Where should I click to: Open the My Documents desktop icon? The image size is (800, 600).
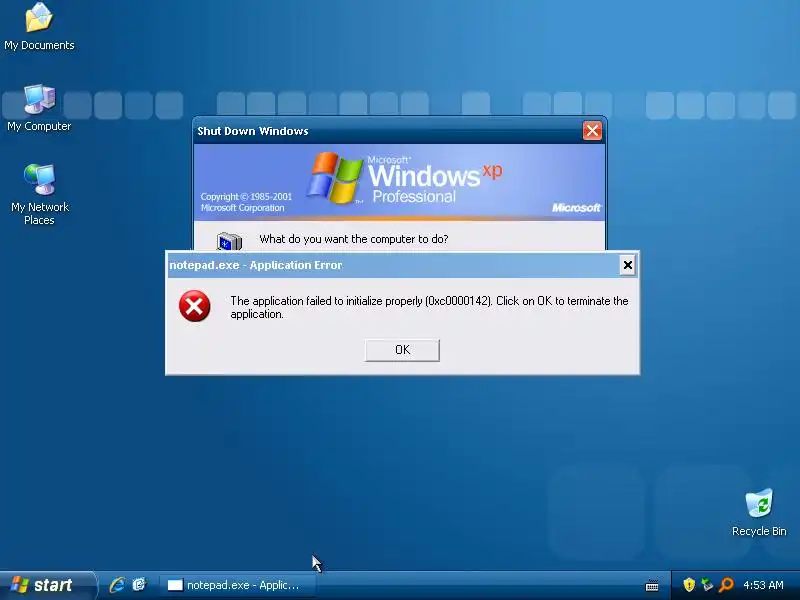click(39, 27)
